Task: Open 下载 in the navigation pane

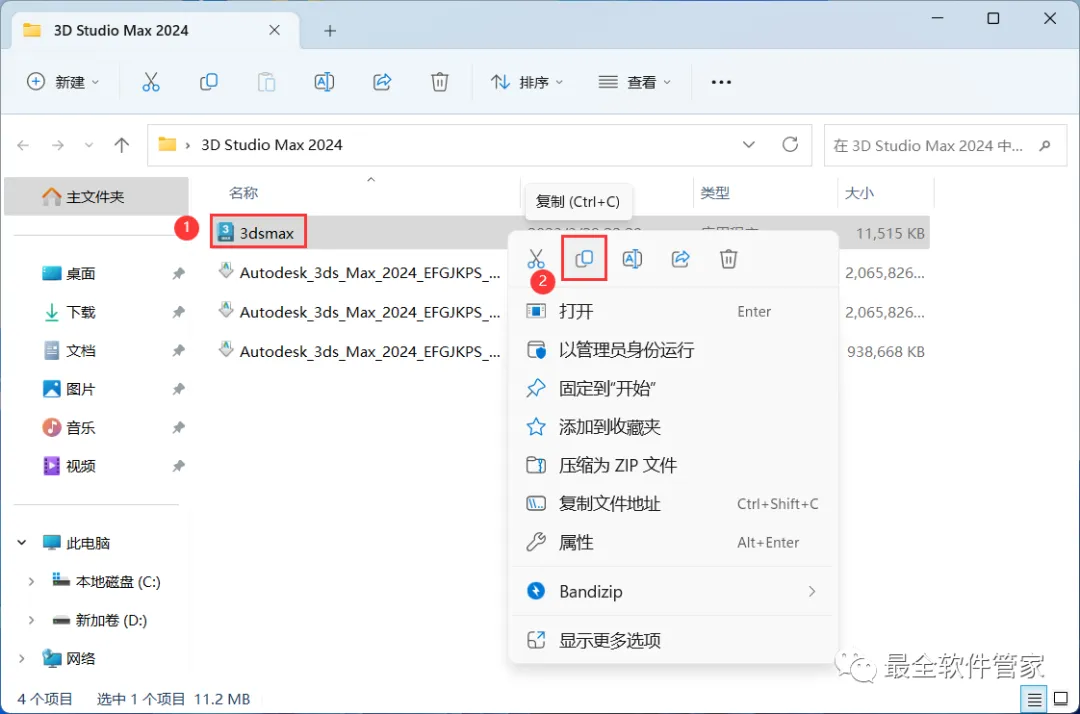Action: [81, 312]
